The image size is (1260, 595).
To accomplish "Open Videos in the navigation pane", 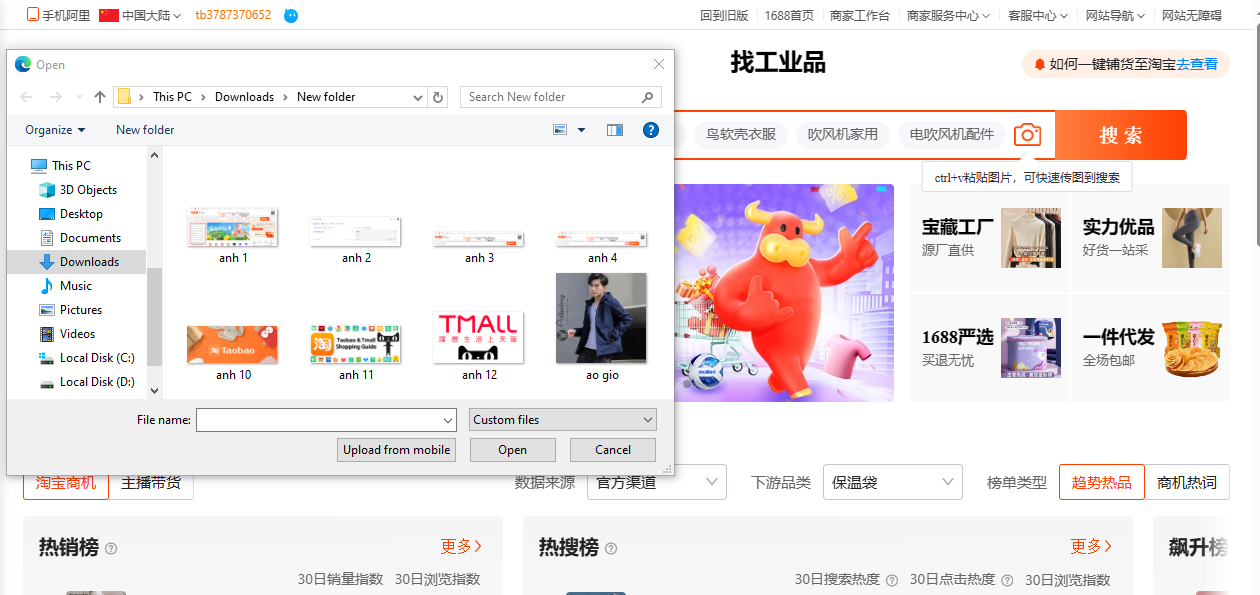I will [77, 334].
